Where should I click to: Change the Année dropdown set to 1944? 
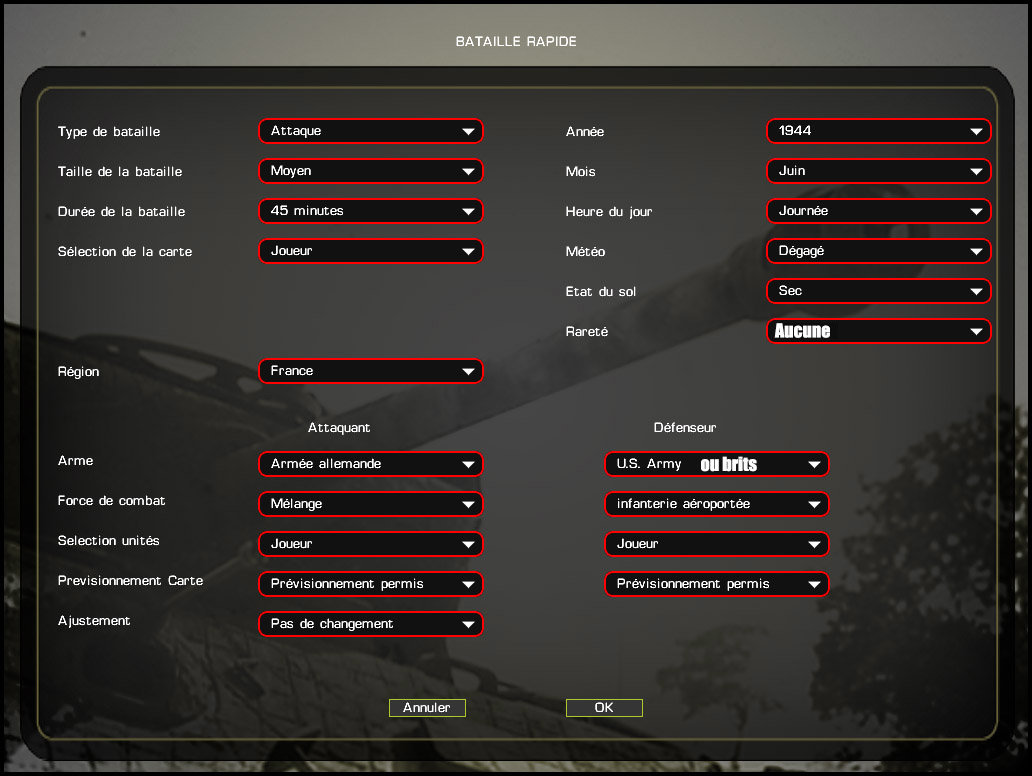coord(879,131)
